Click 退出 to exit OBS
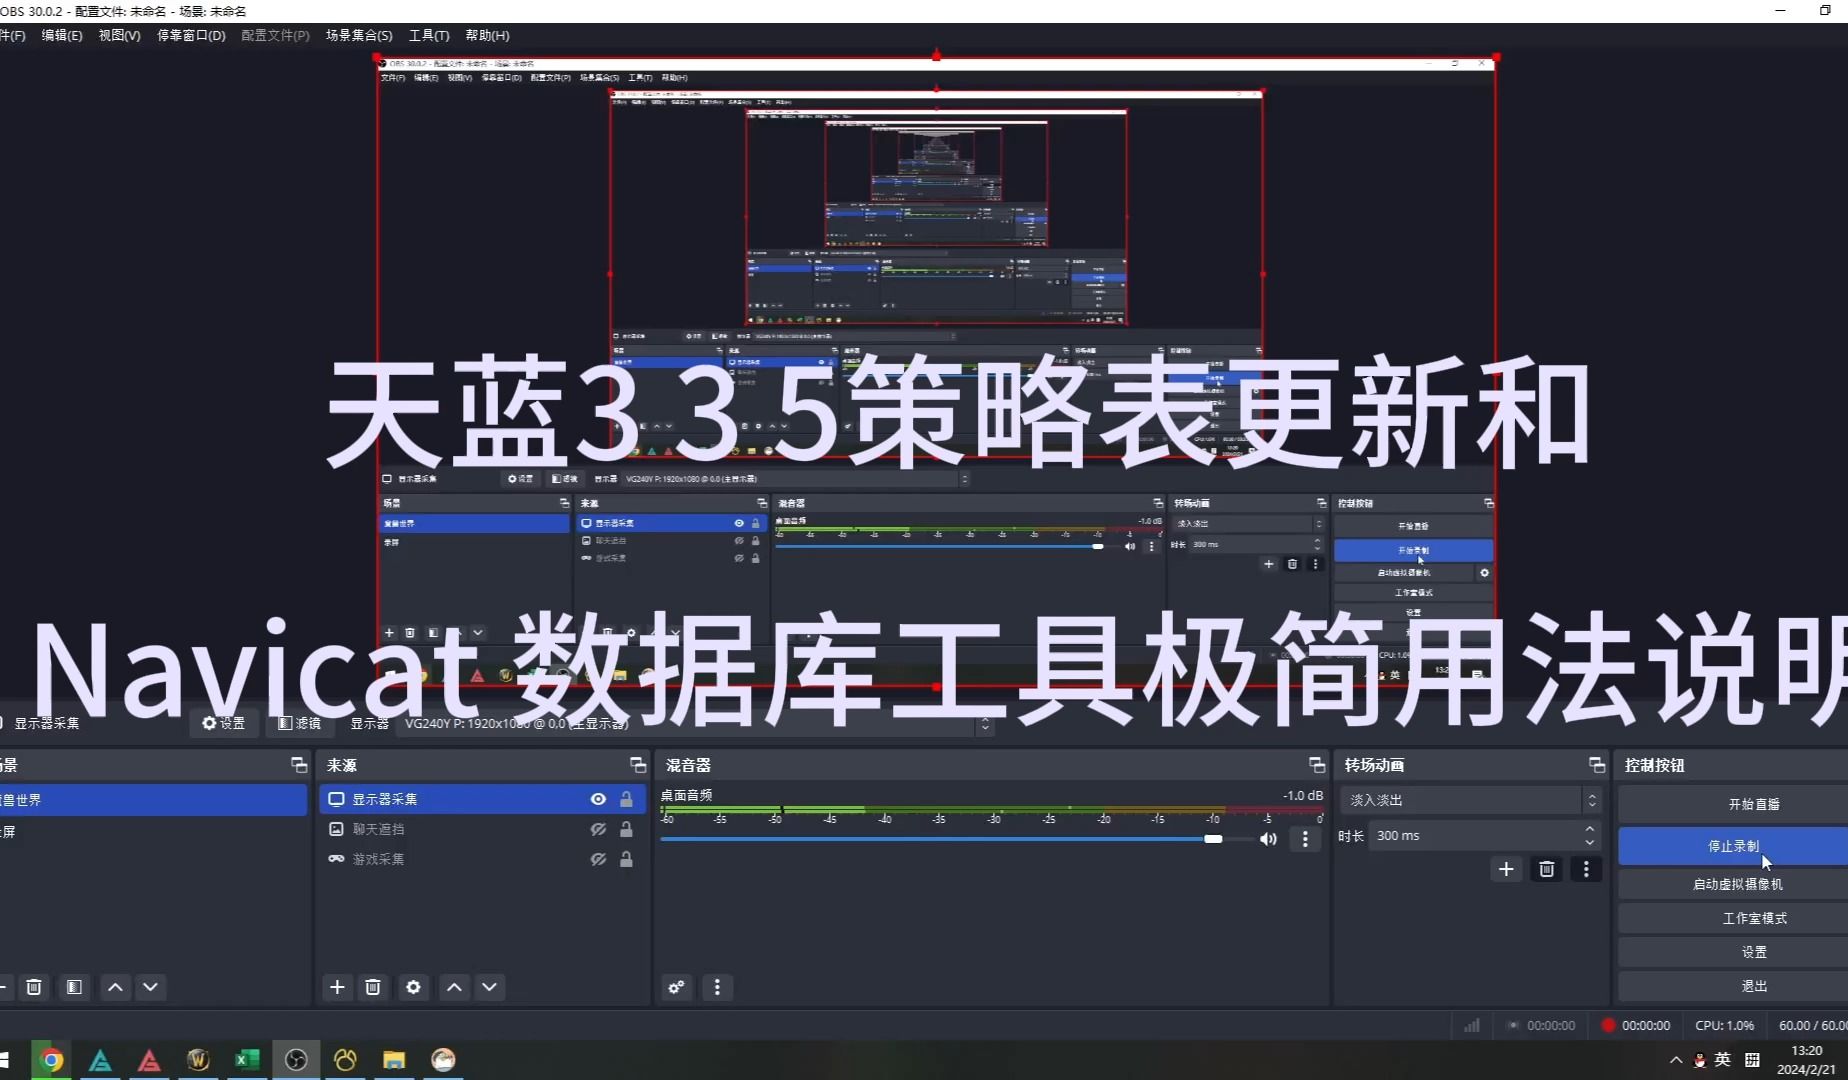The height and width of the screenshot is (1080, 1848). point(1754,986)
